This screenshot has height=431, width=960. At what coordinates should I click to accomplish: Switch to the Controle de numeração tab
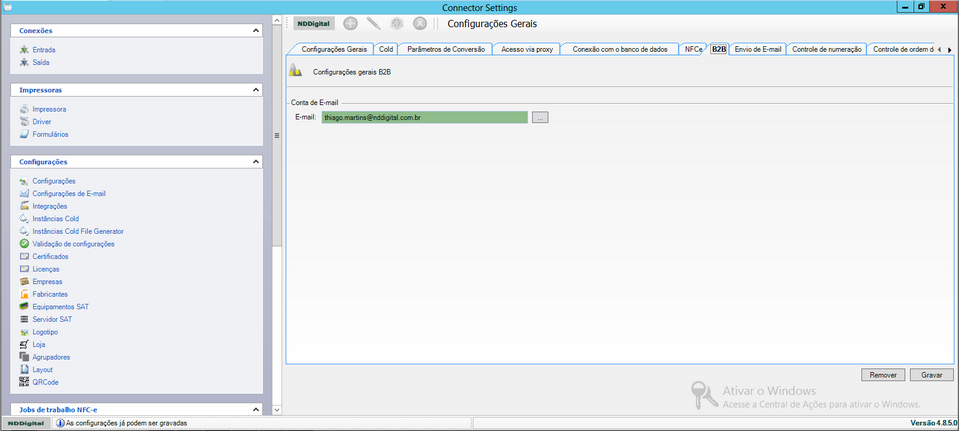(x=827, y=50)
